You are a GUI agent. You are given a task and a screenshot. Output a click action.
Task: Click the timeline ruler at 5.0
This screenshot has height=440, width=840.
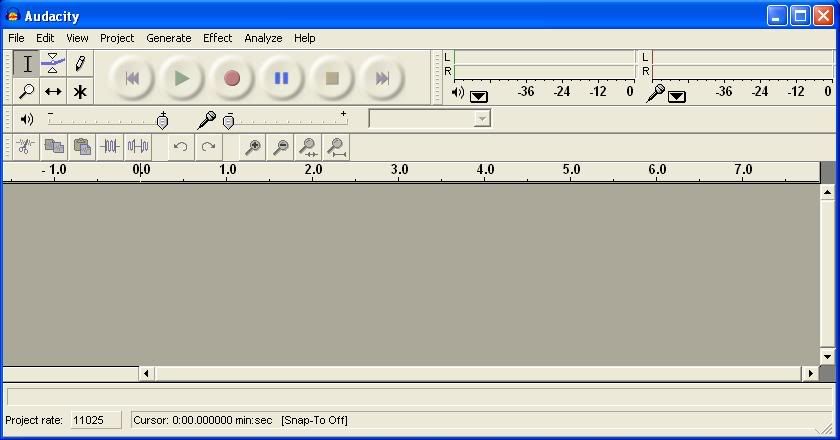571,170
